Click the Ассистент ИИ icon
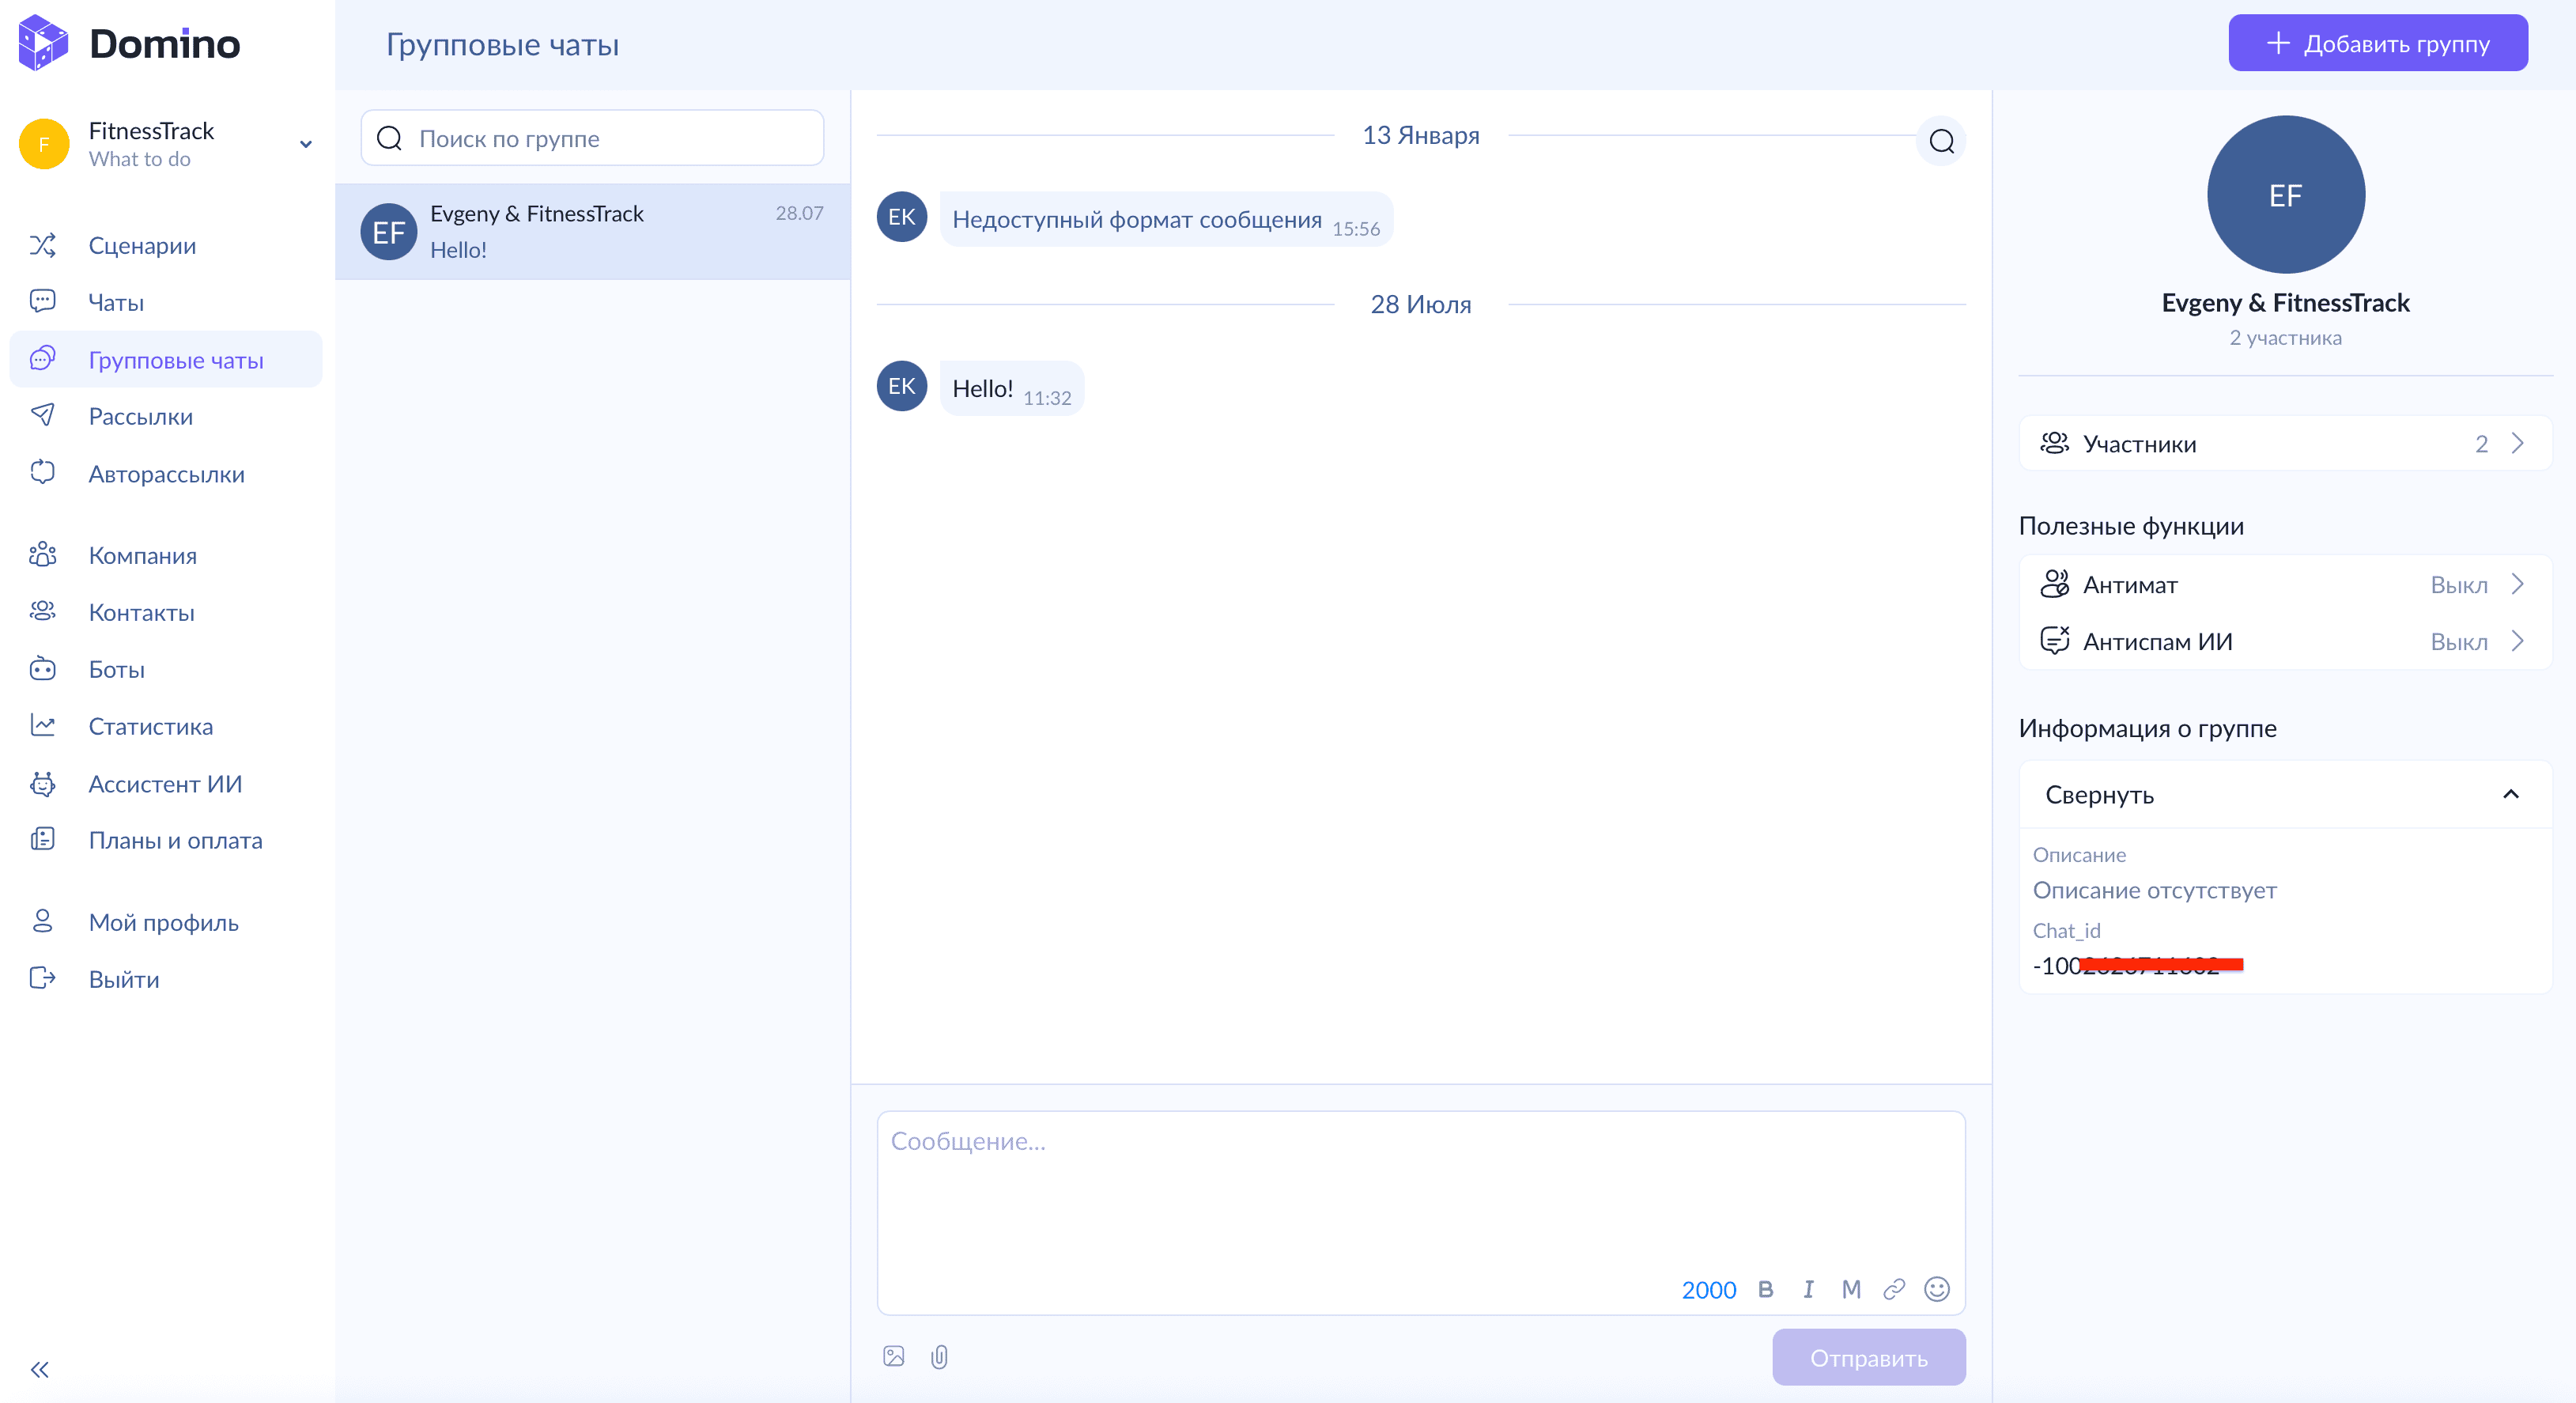This screenshot has width=2576, height=1403. coord(42,783)
